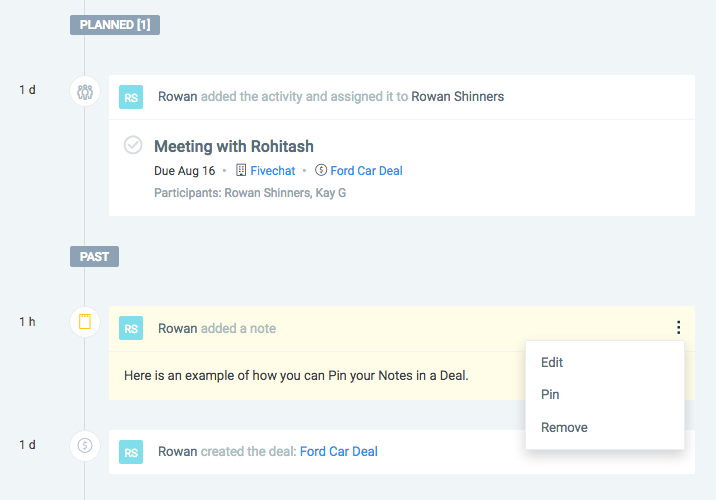Open the Ford Car Deal link in meeting

pos(366,171)
